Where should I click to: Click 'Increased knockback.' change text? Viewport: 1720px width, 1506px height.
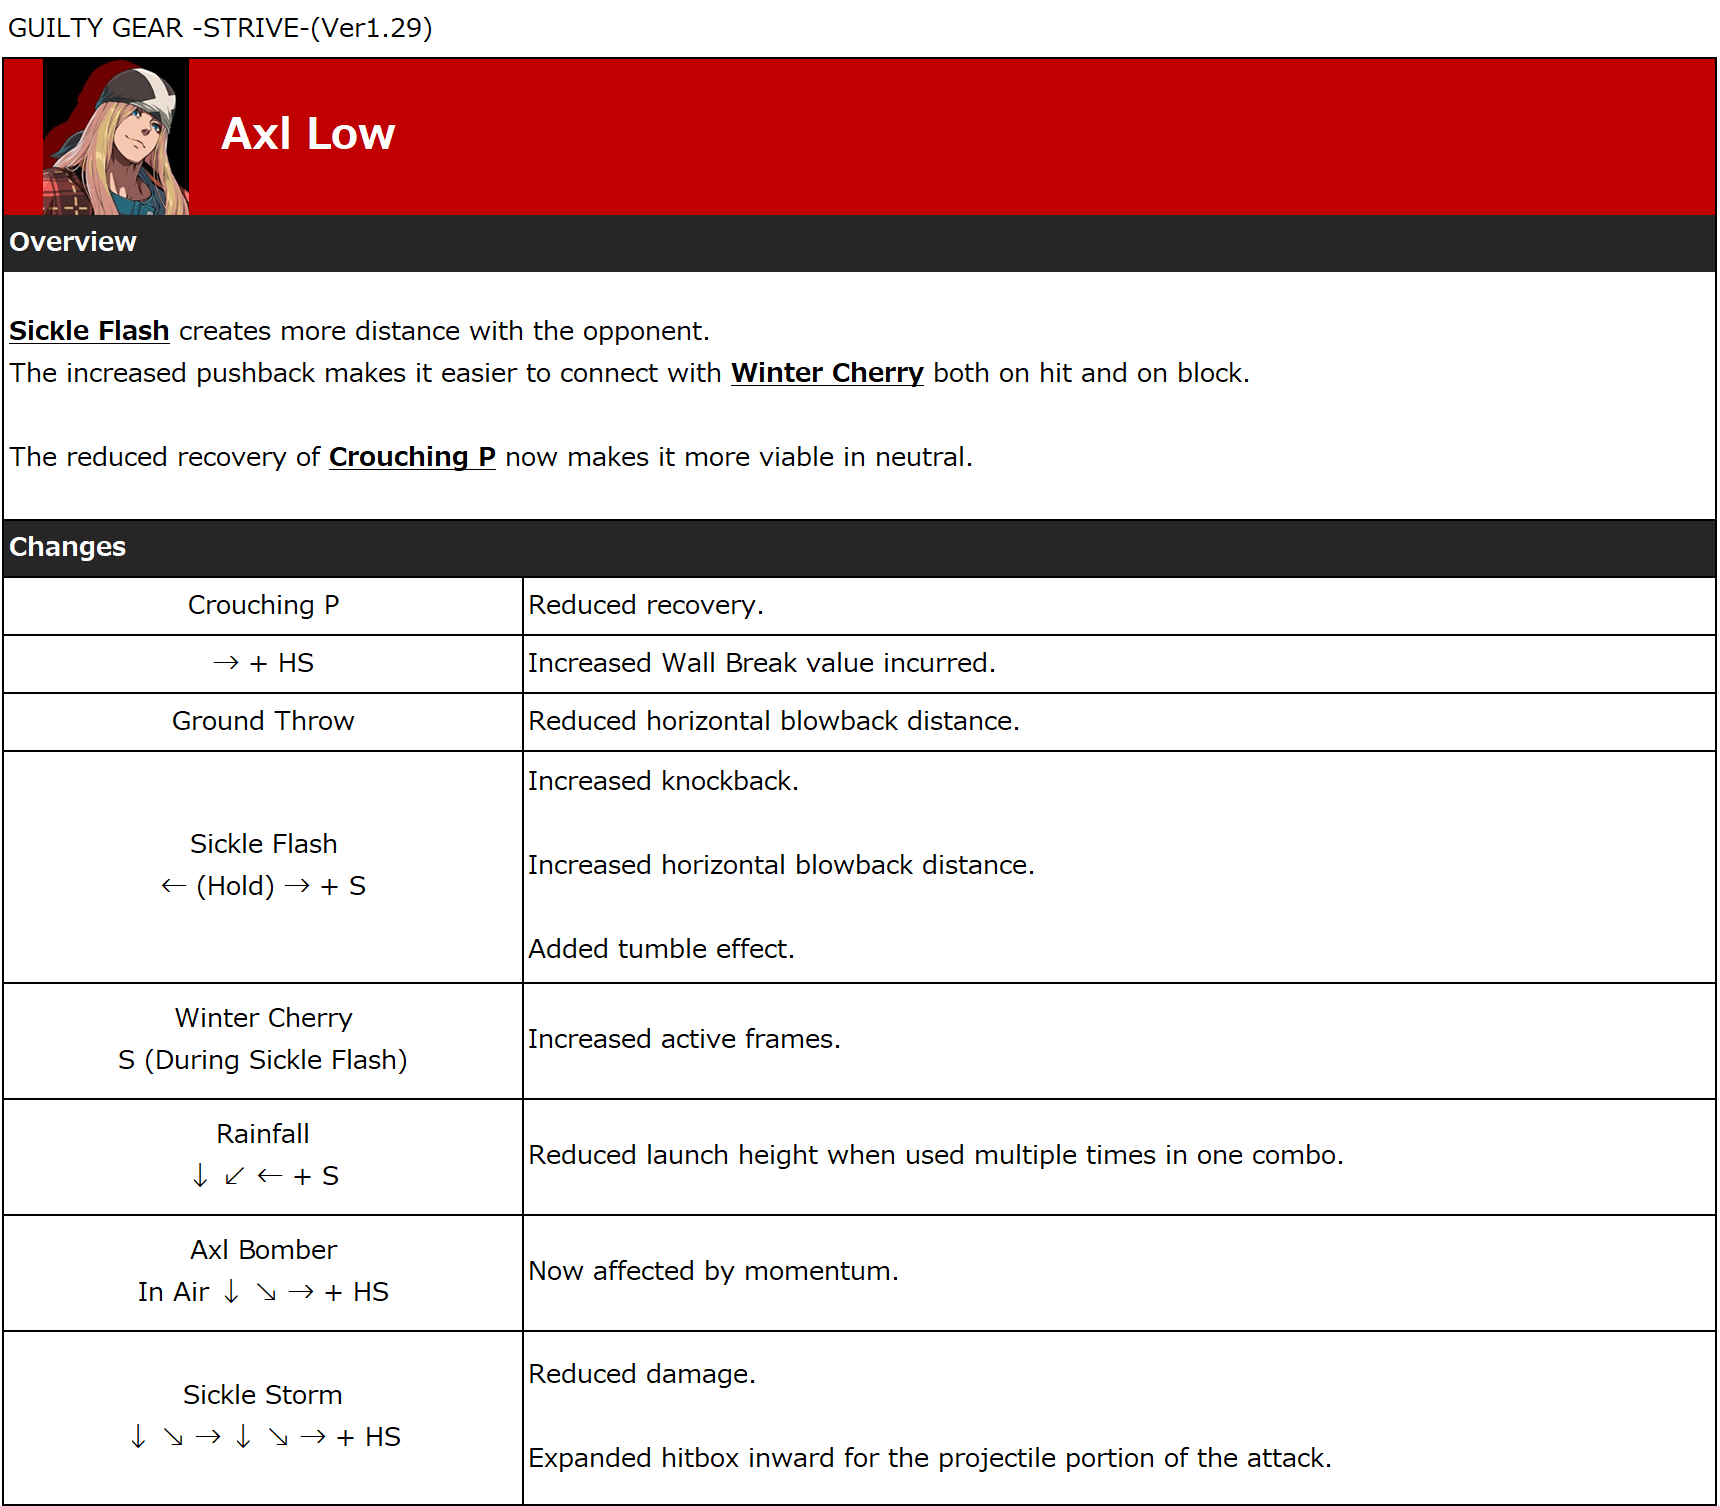[x=663, y=781]
